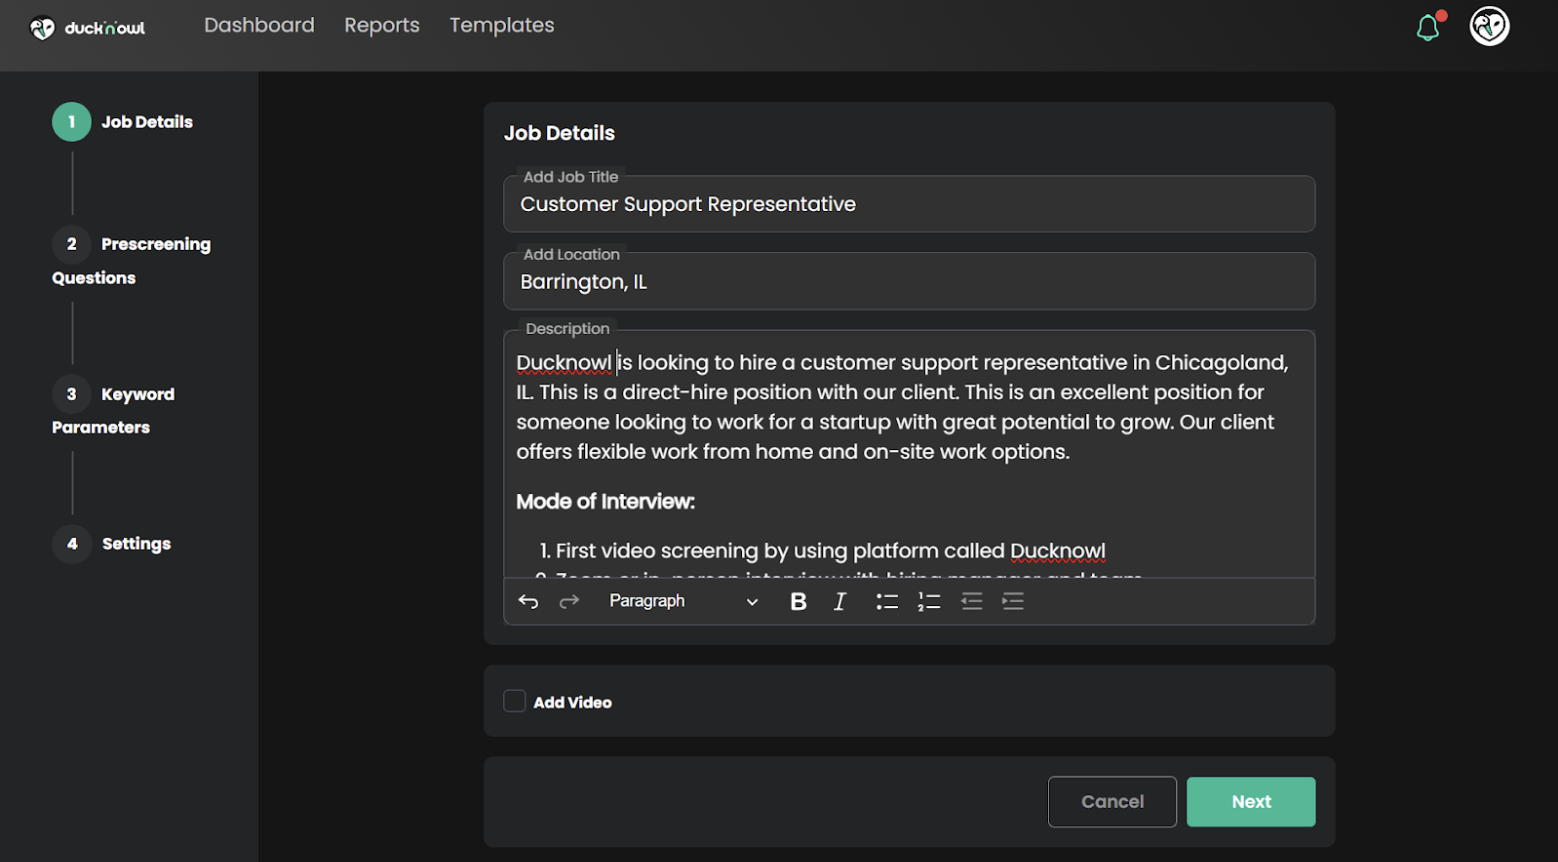The height and width of the screenshot is (862, 1558).
Task: Select the Add Location input field
Action: tap(908, 282)
